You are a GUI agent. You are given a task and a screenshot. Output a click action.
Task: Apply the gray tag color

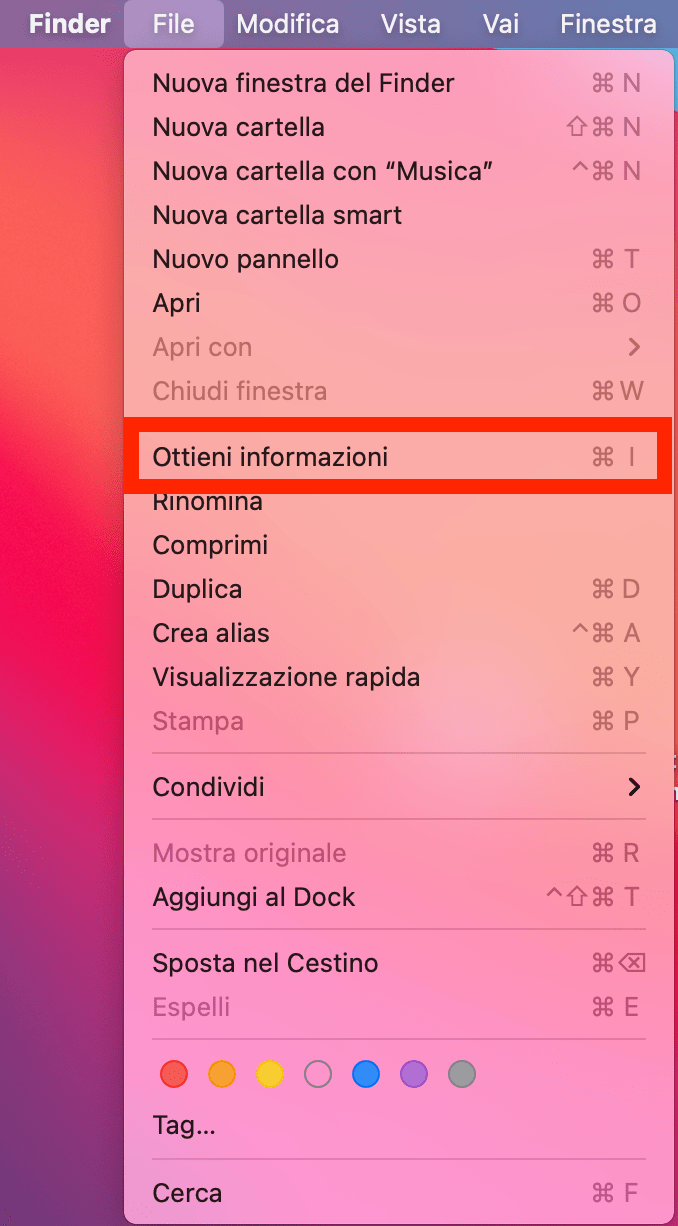click(x=462, y=1074)
